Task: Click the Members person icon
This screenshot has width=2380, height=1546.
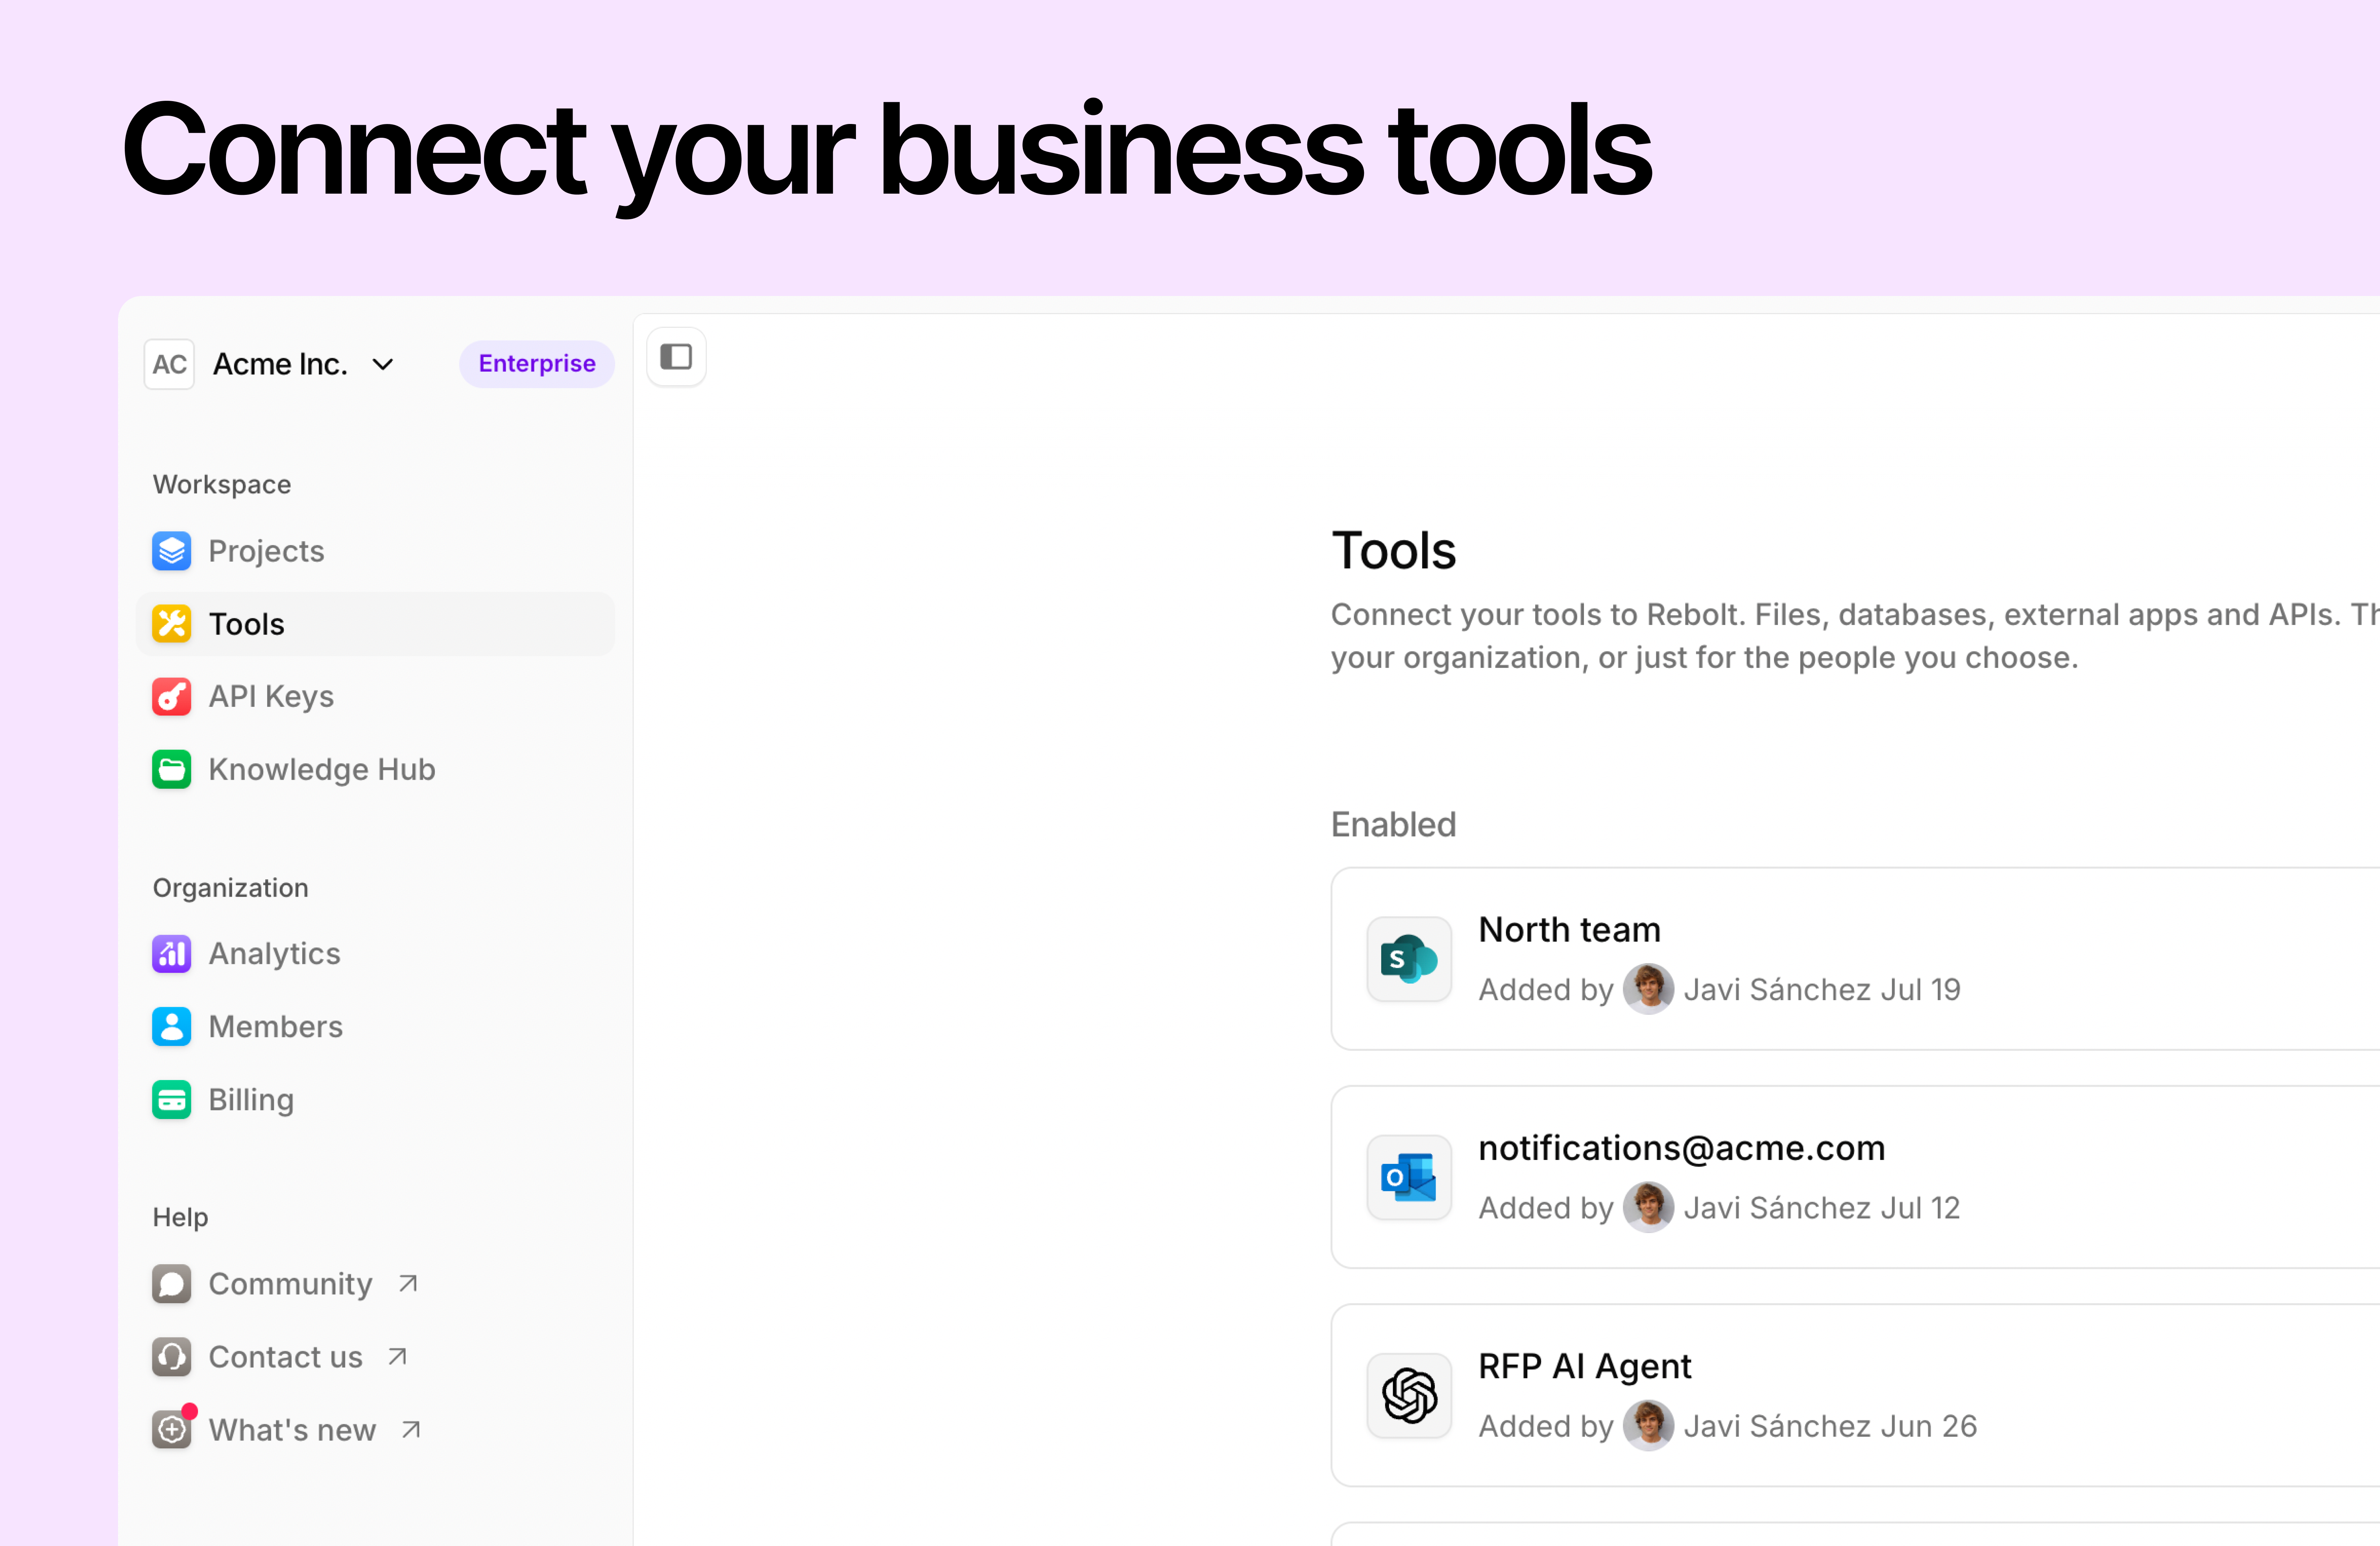Action: coord(171,1027)
